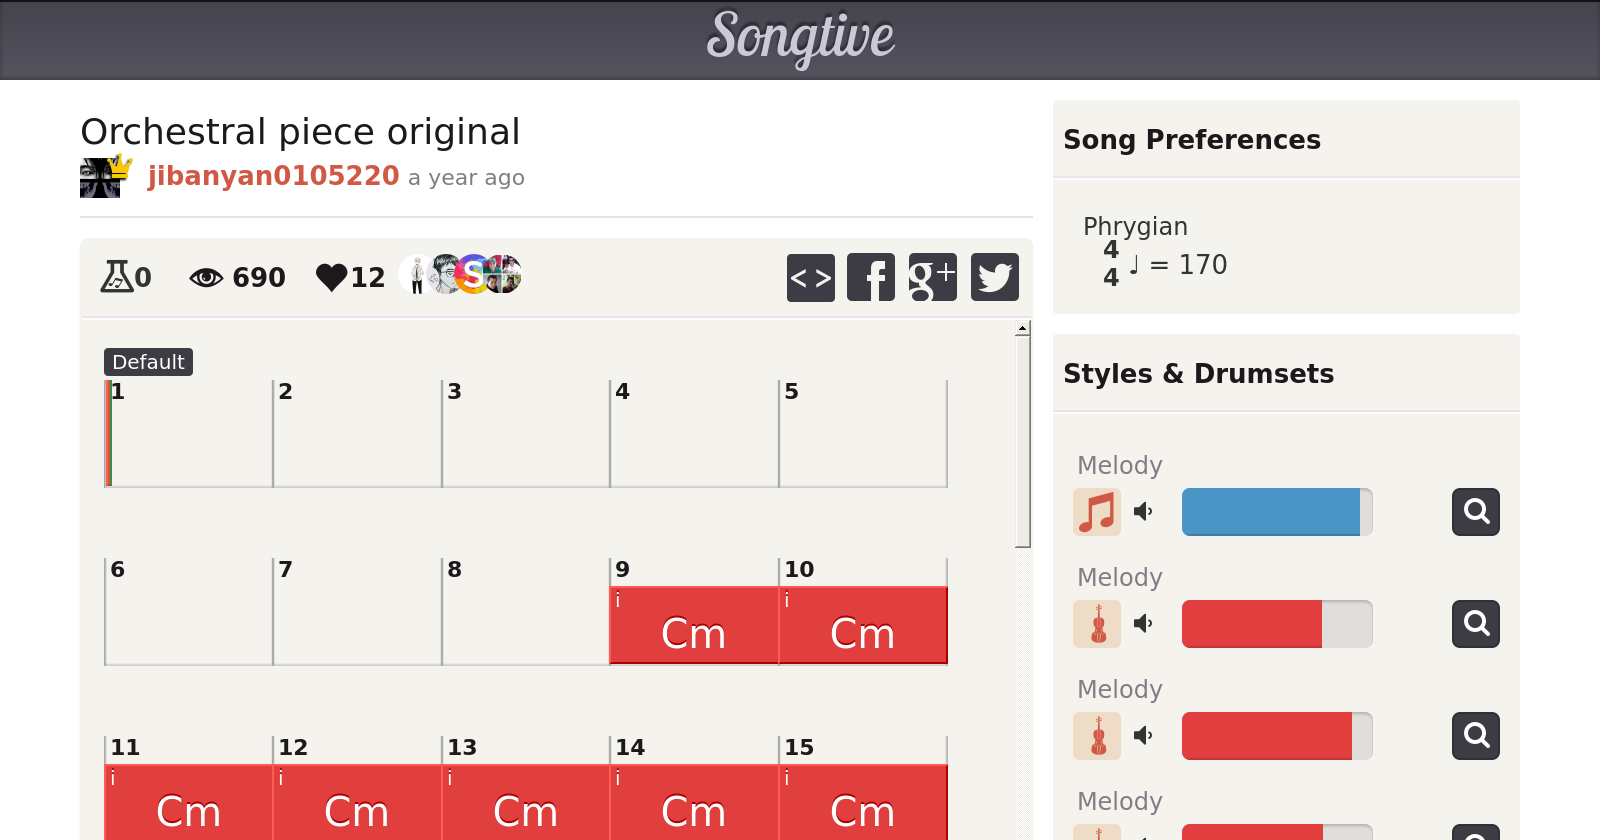
Task: Share song on Facebook
Action: [x=871, y=277]
